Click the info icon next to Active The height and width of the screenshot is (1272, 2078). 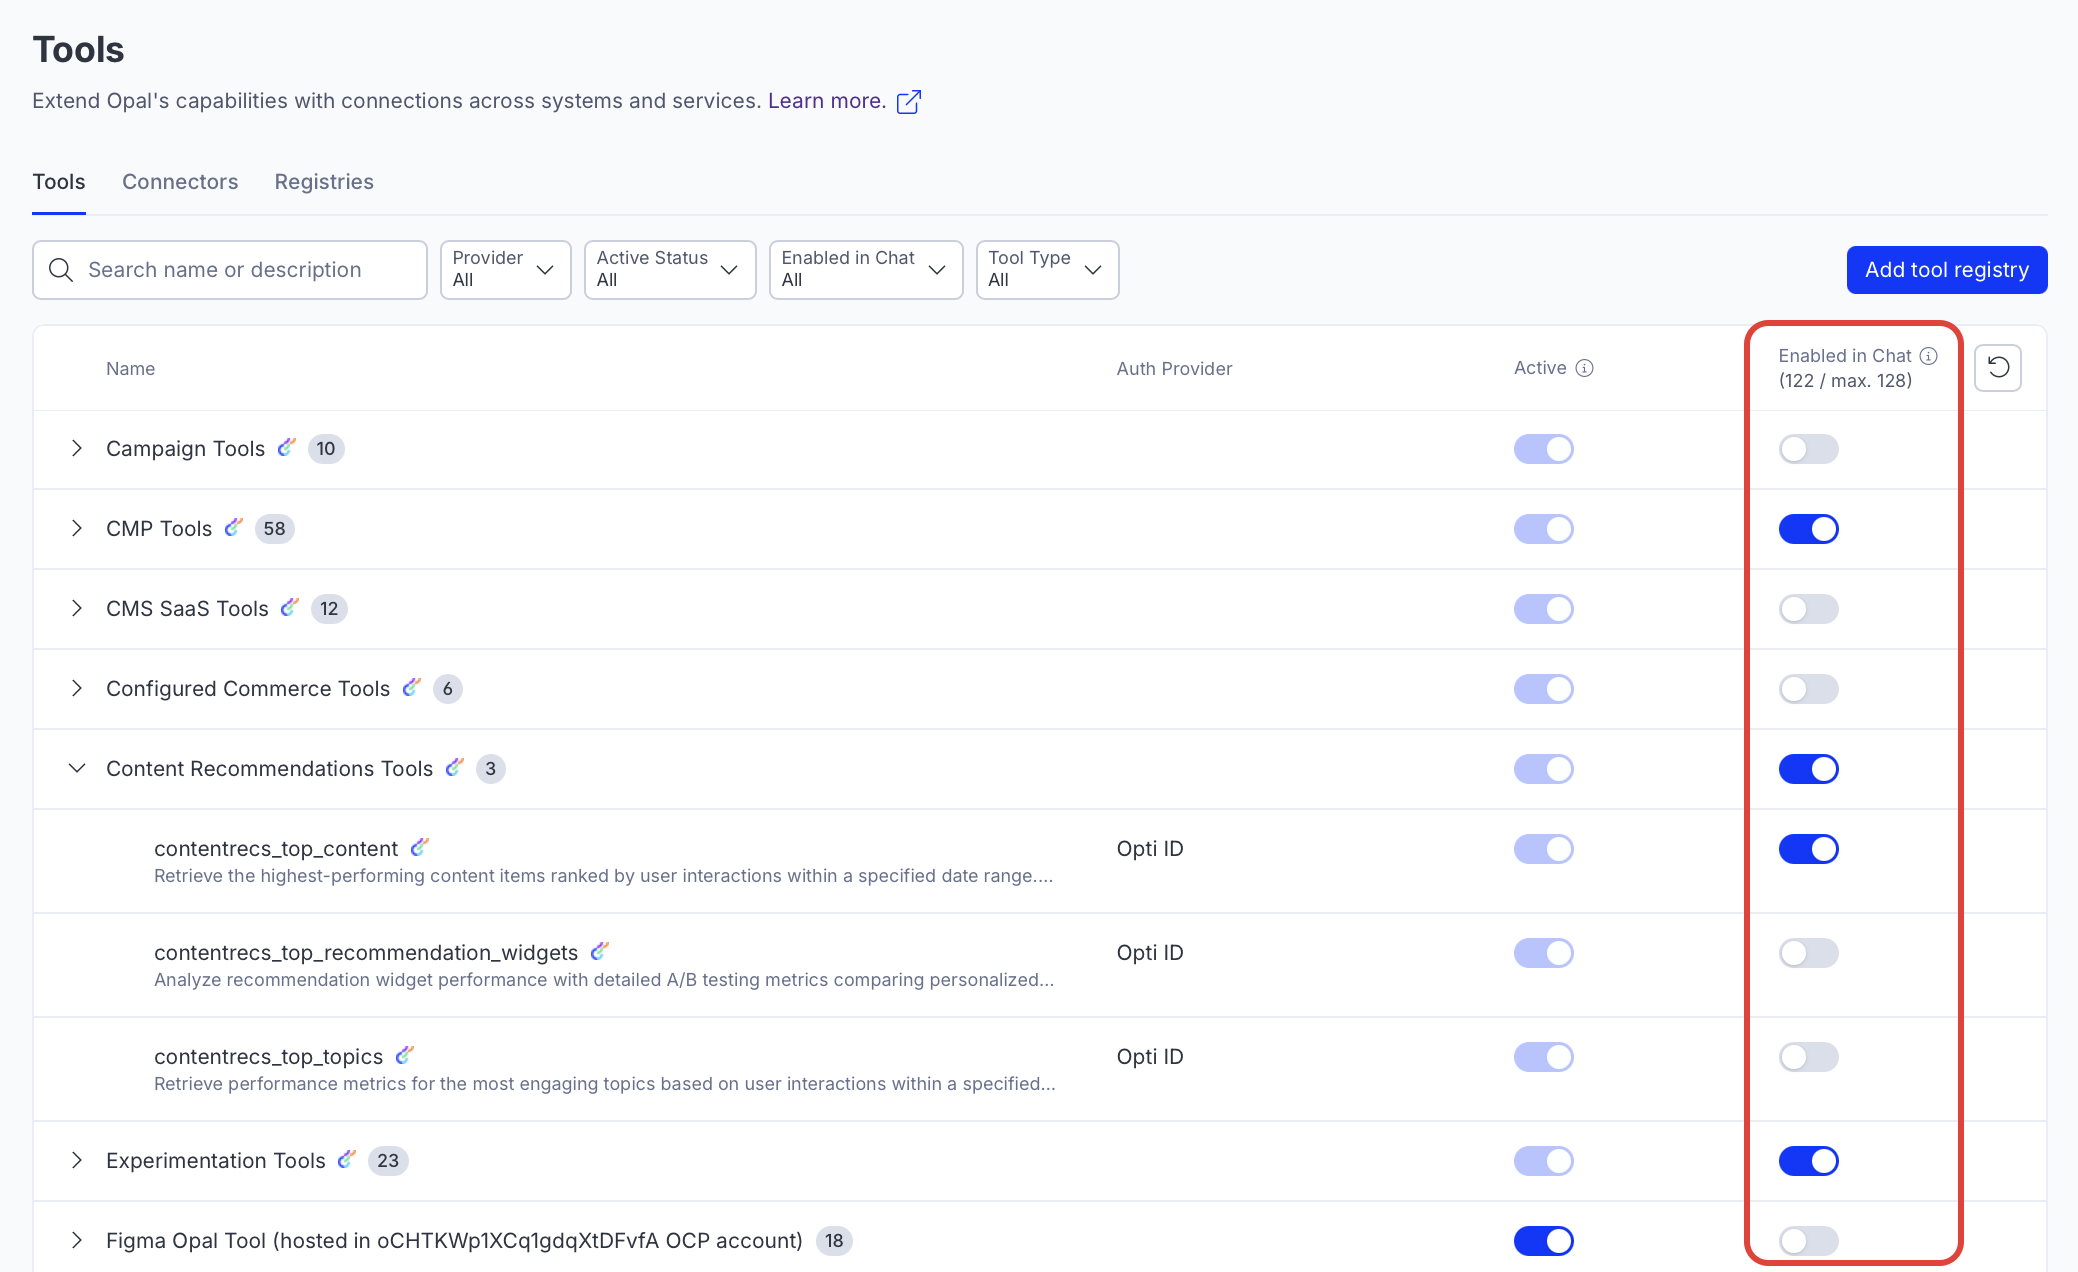point(1584,368)
